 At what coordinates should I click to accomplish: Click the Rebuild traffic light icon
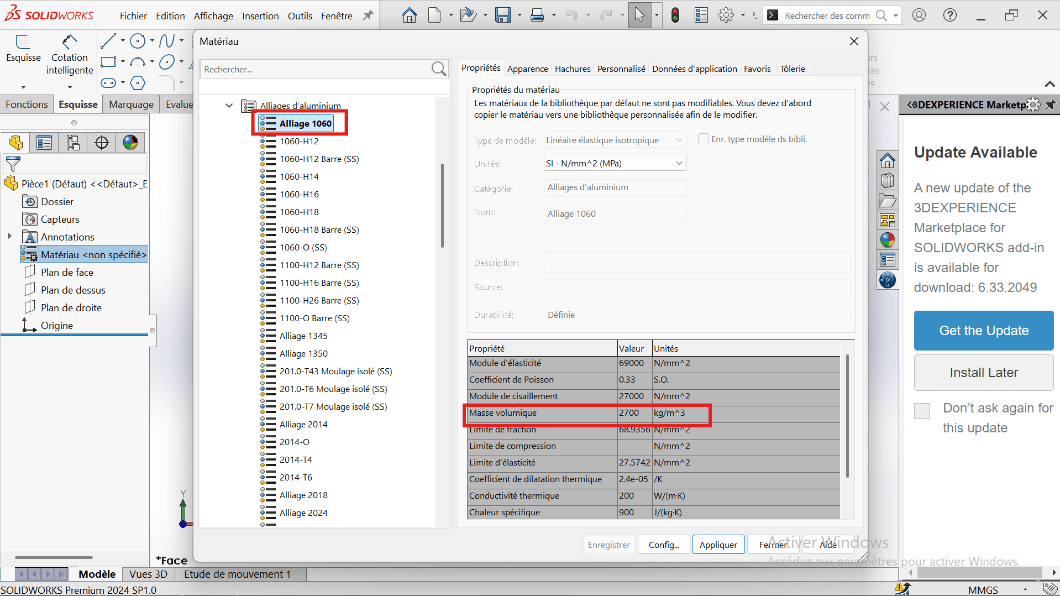[675, 15]
